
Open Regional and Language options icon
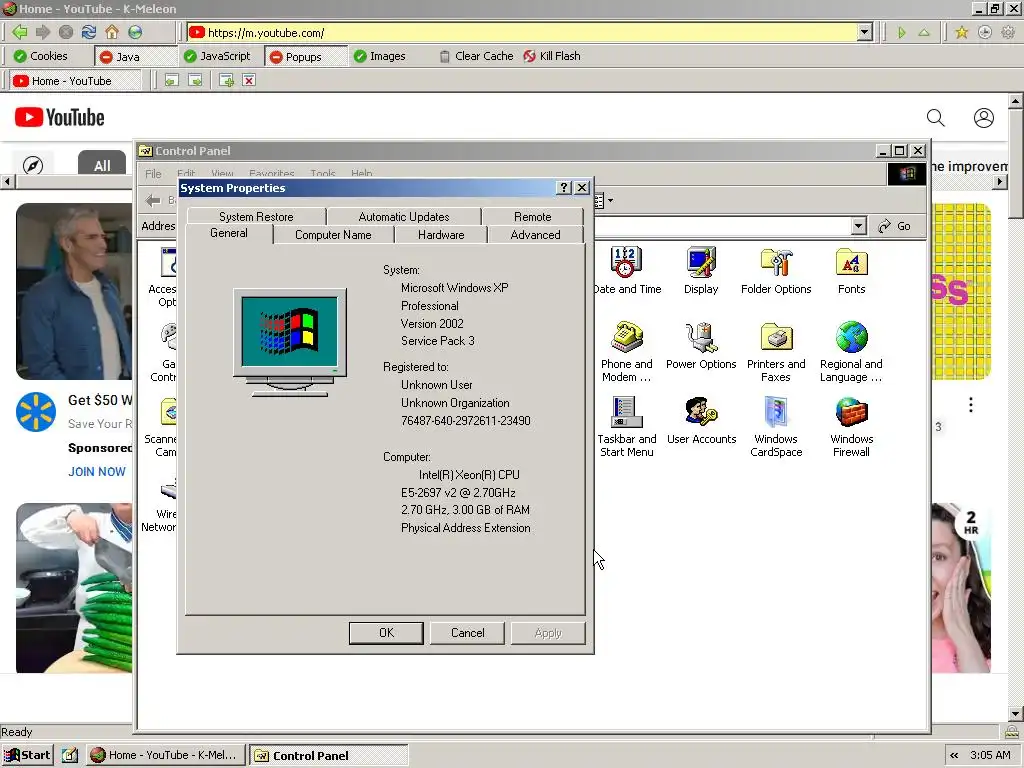coord(851,352)
